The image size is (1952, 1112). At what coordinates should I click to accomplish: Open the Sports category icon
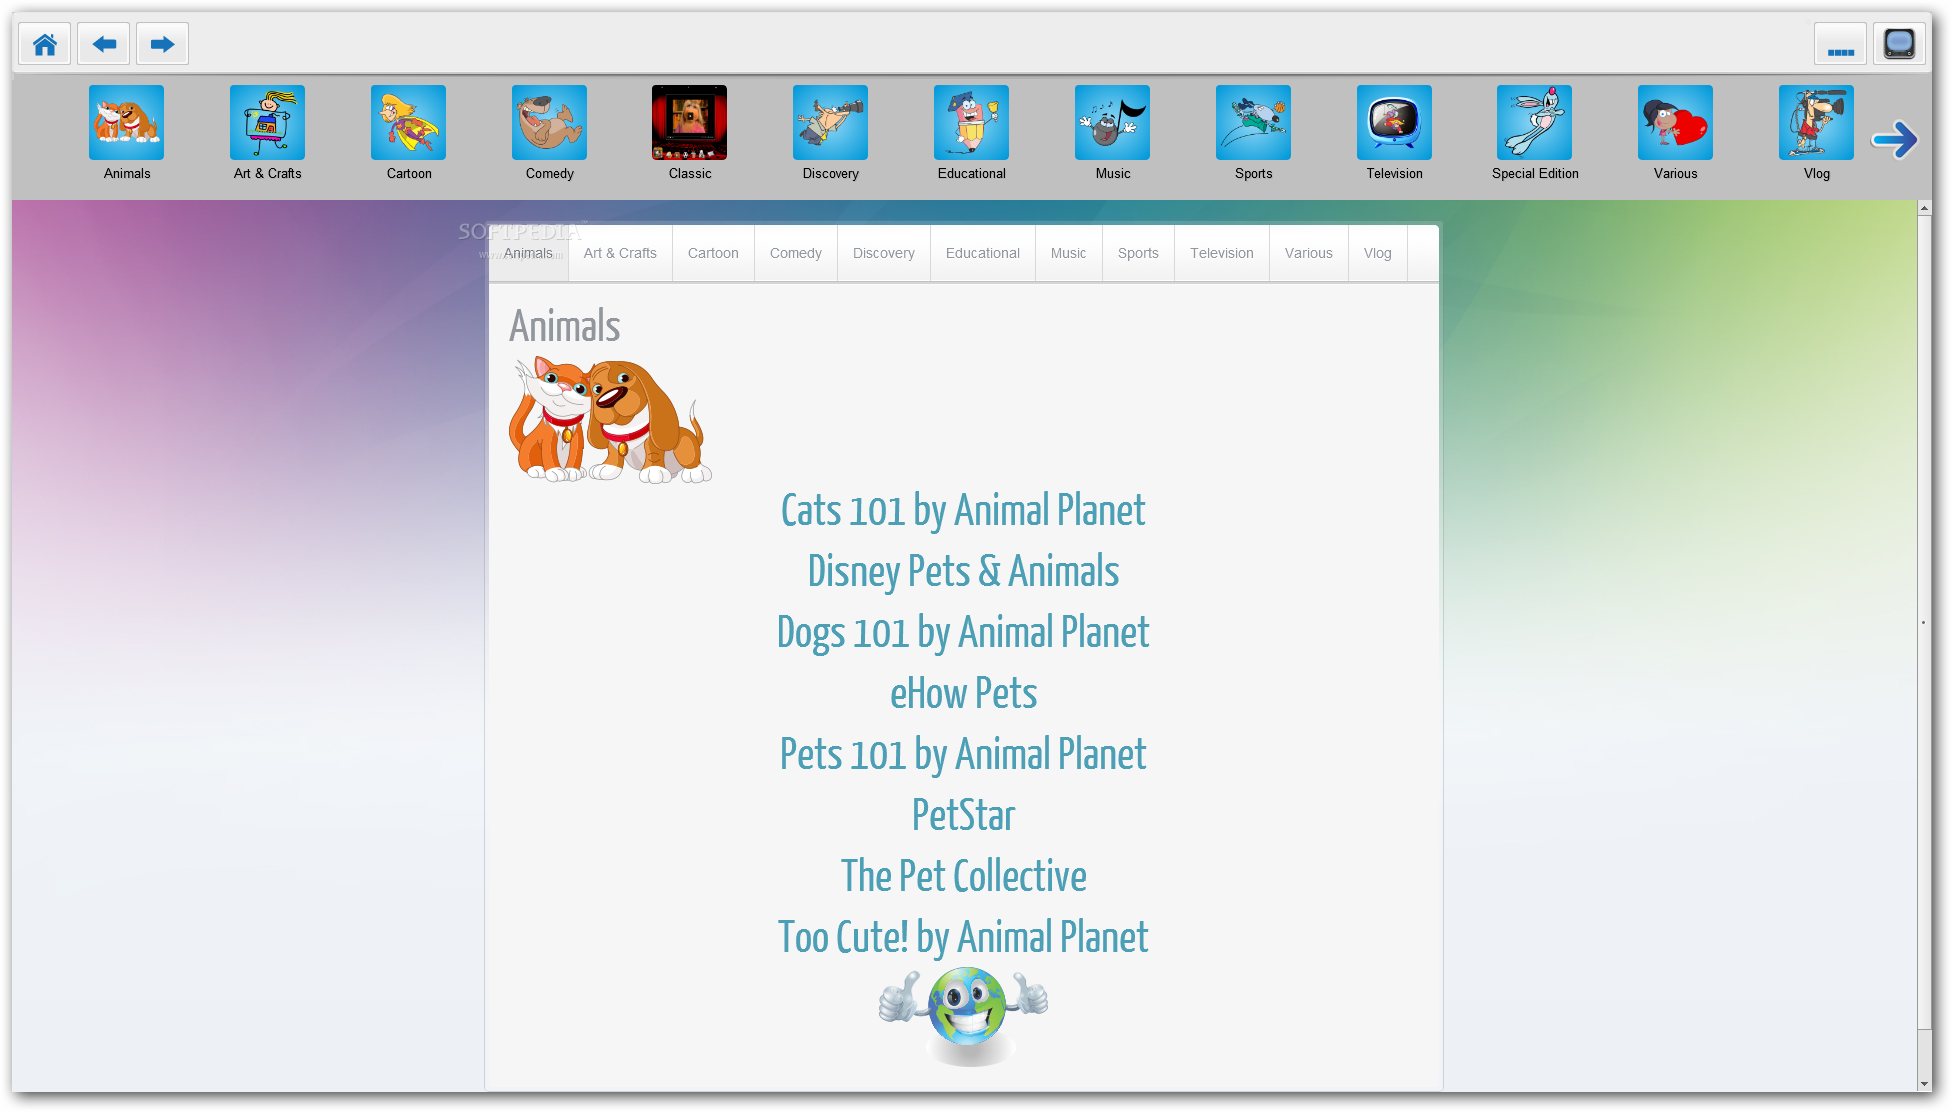(1253, 123)
